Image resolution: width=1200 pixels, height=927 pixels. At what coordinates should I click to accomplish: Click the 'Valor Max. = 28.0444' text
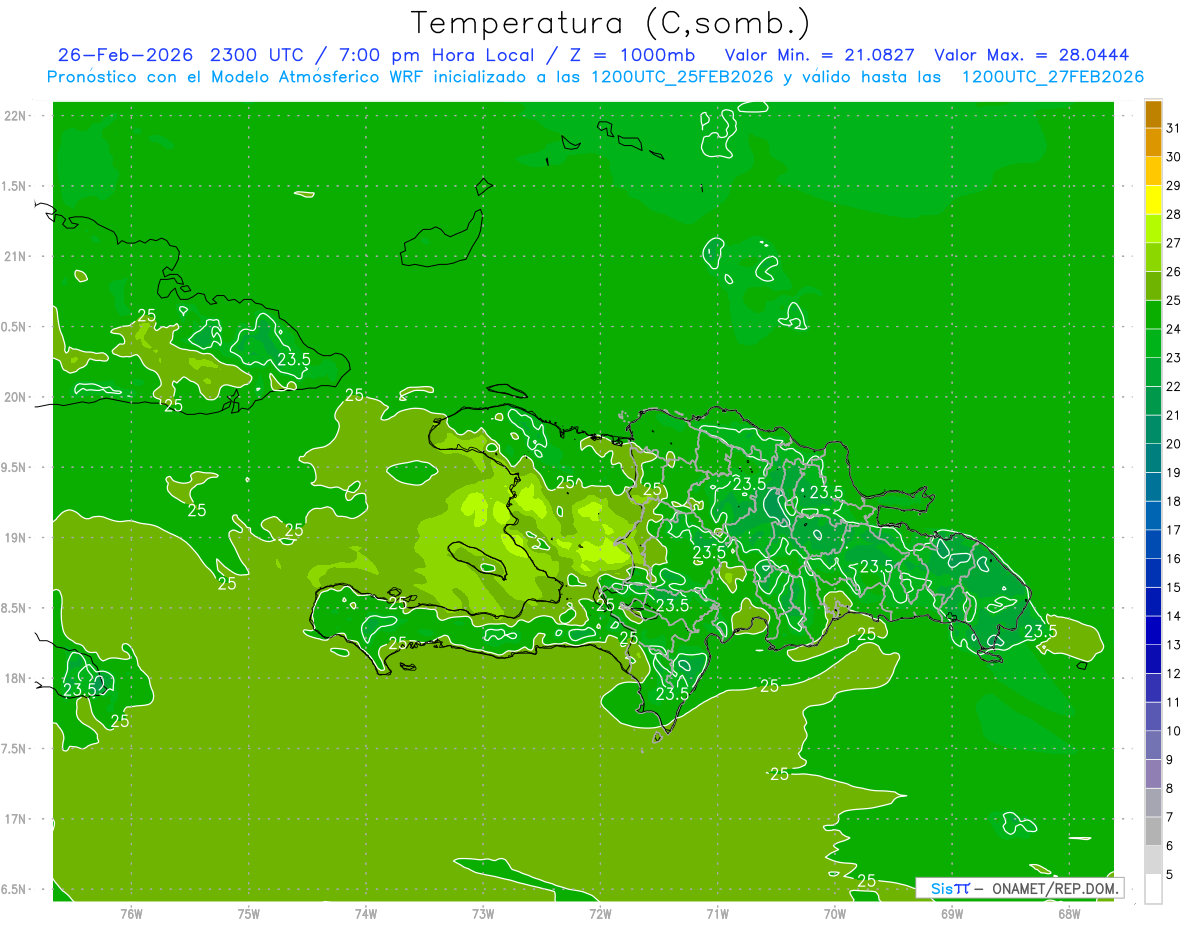tap(1031, 55)
